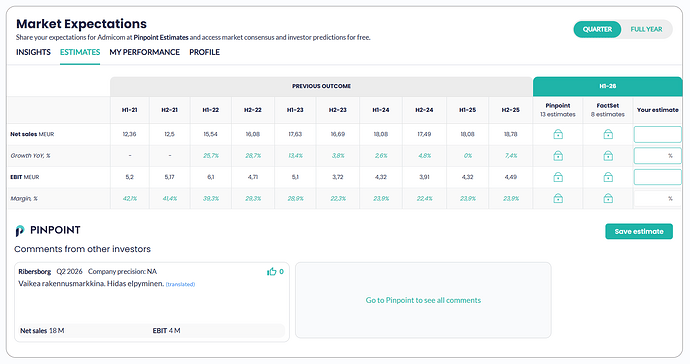Click the Margin, % row label
690x364 pixels.
click(24, 199)
